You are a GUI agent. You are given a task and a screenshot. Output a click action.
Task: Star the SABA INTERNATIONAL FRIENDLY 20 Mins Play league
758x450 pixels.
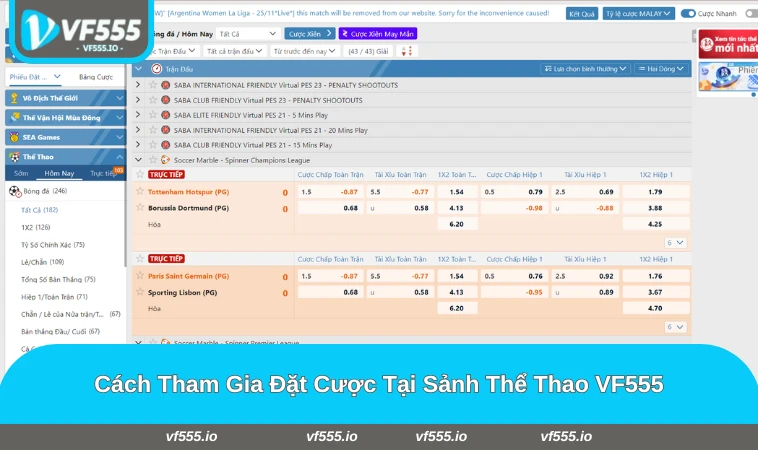(x=153, y=130)
